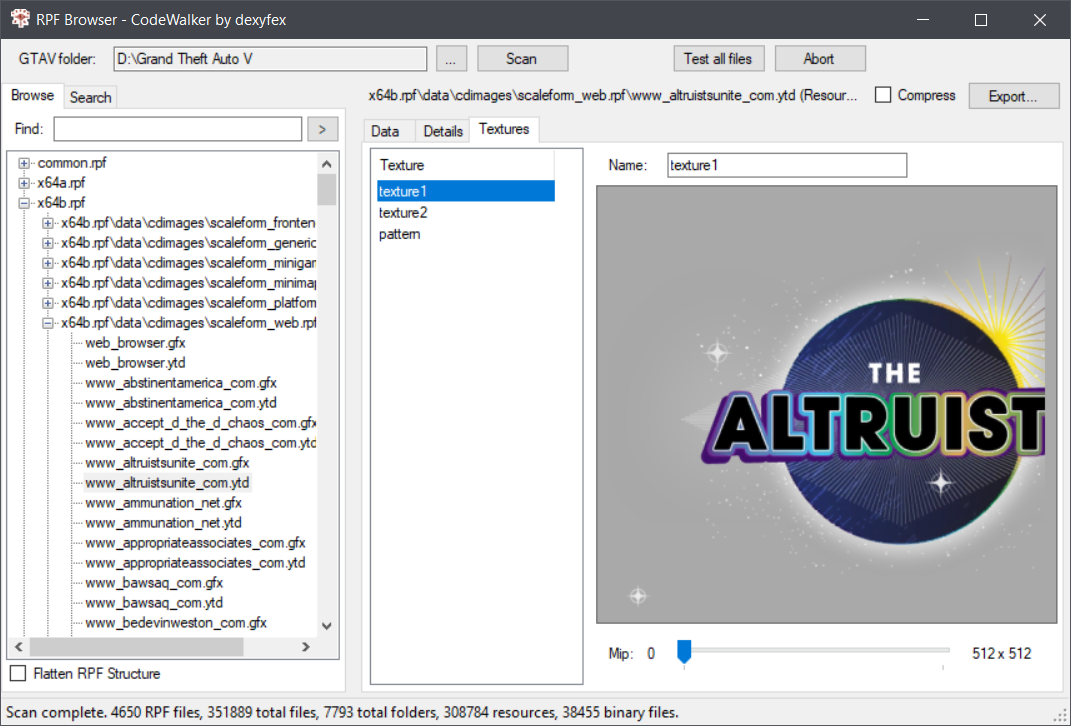
Task: Click the horizontal scroll left arrow
Action: 20,647
